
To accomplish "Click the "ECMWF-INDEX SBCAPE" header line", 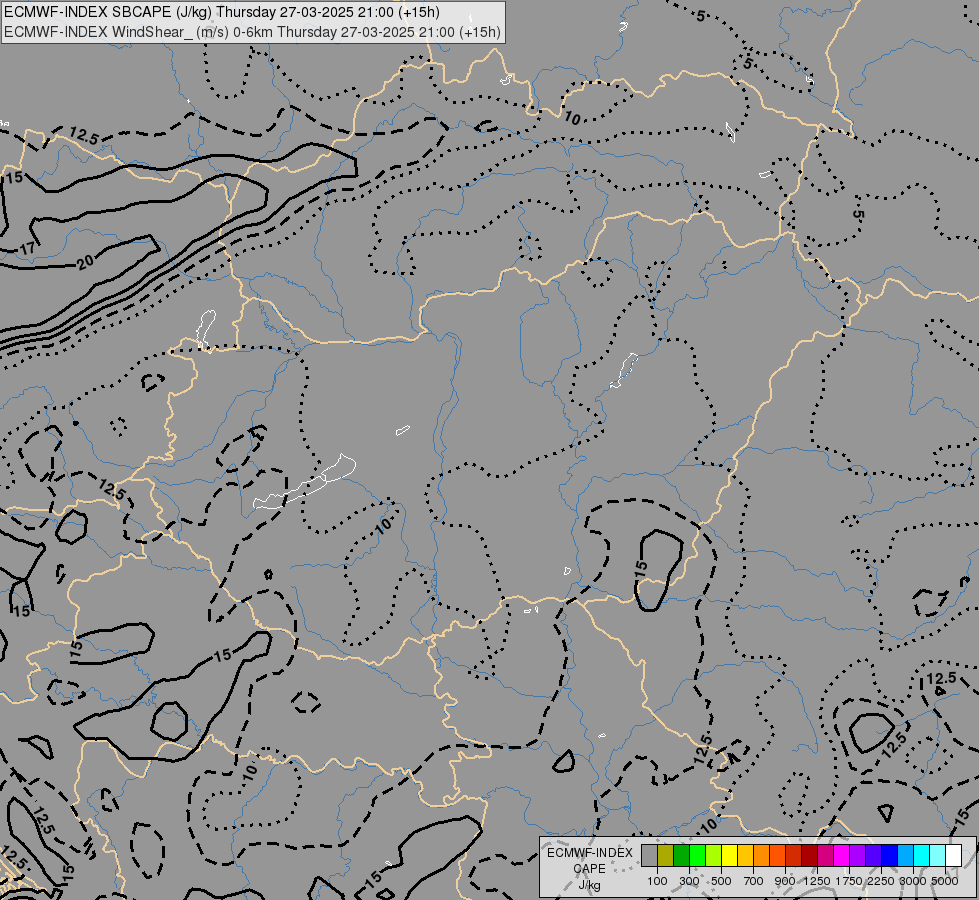I will [x=222, y=12].
